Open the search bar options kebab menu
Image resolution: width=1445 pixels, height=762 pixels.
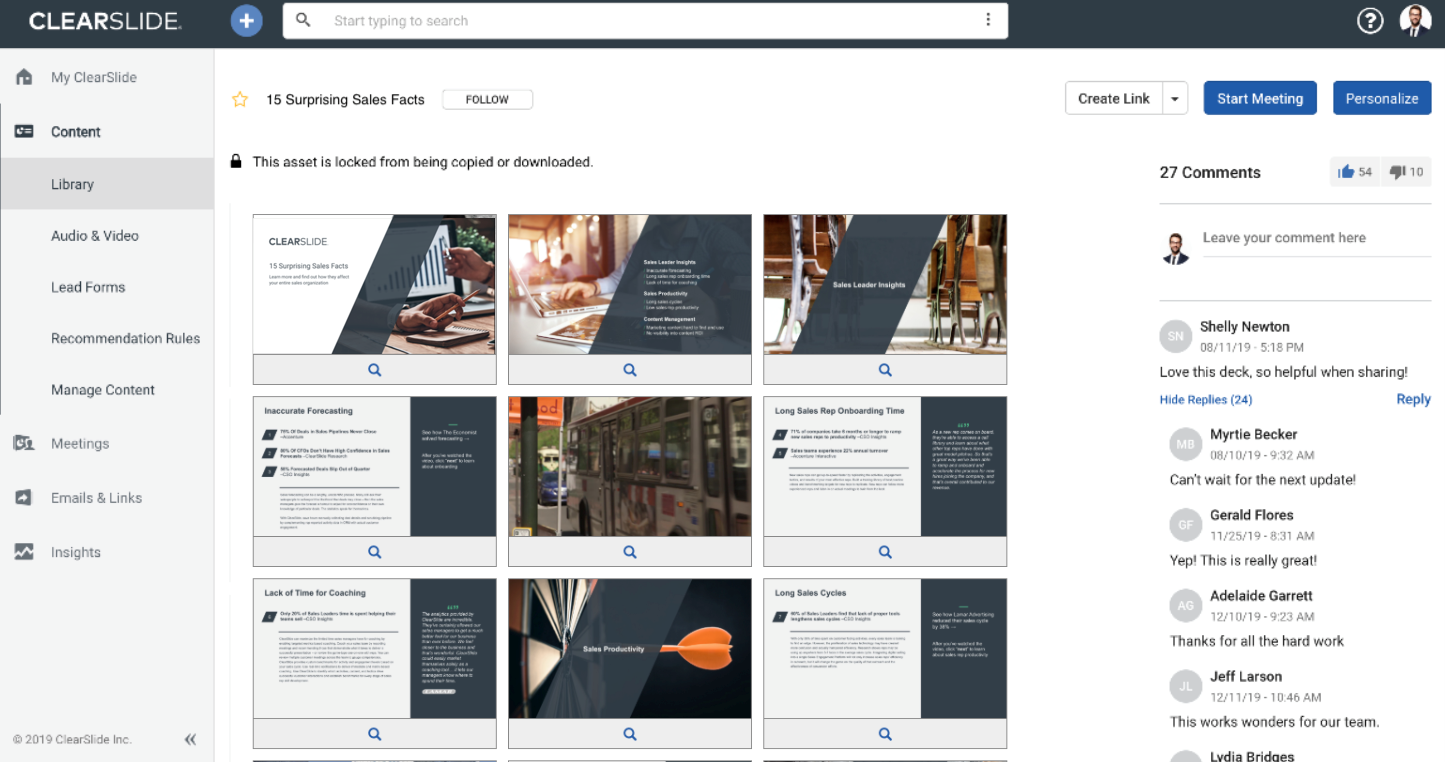987,20
